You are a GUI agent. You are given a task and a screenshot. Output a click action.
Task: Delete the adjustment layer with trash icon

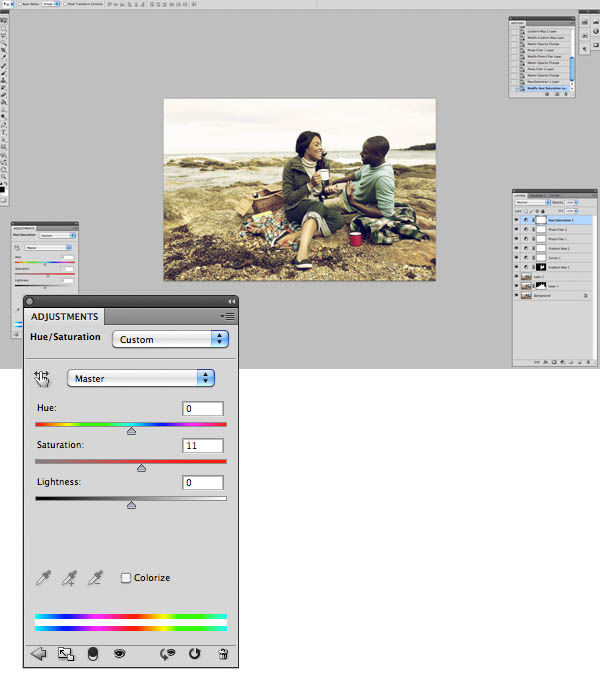pos(222,653)
